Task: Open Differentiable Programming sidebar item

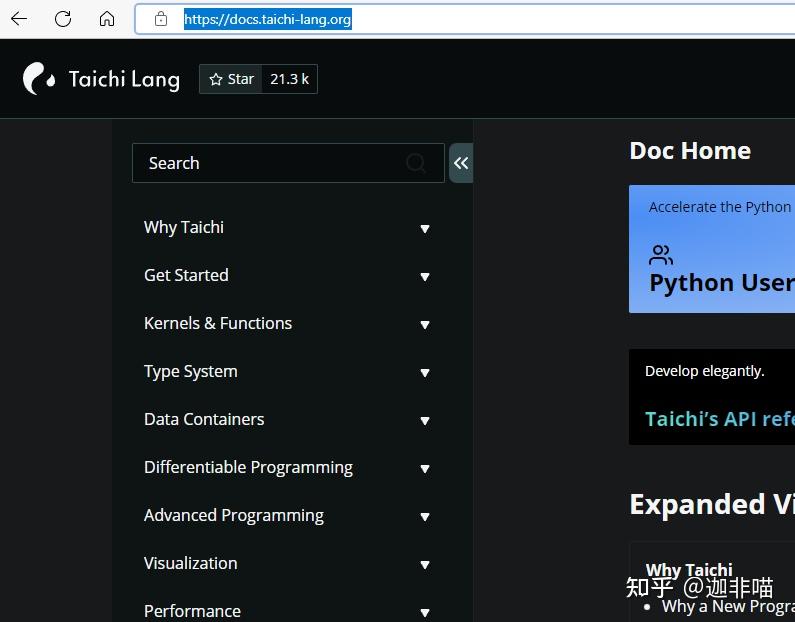Action: [248, 467]
